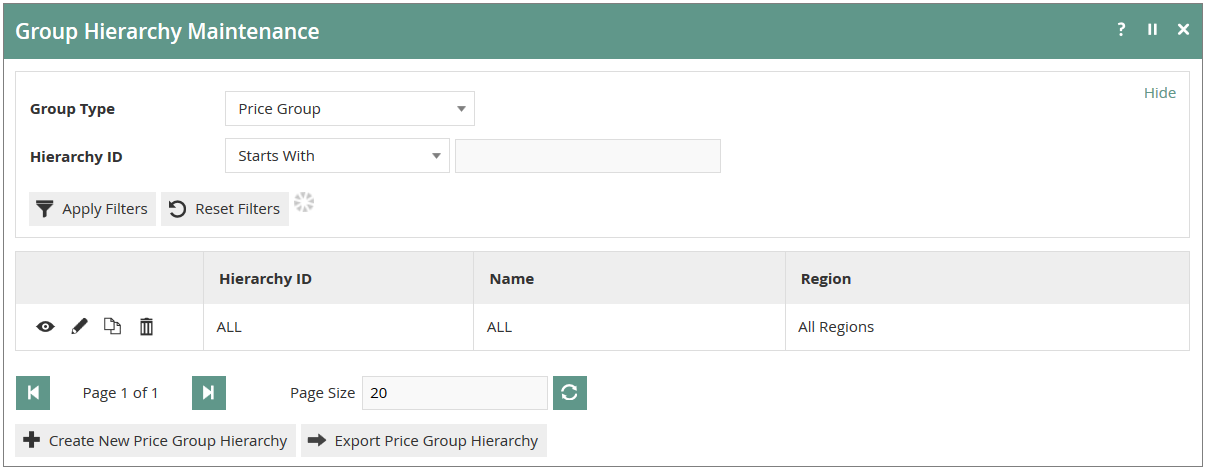The image size is (1206, 470).
Task: Refresh the page size with reload icon
Action: pos(570,393)
